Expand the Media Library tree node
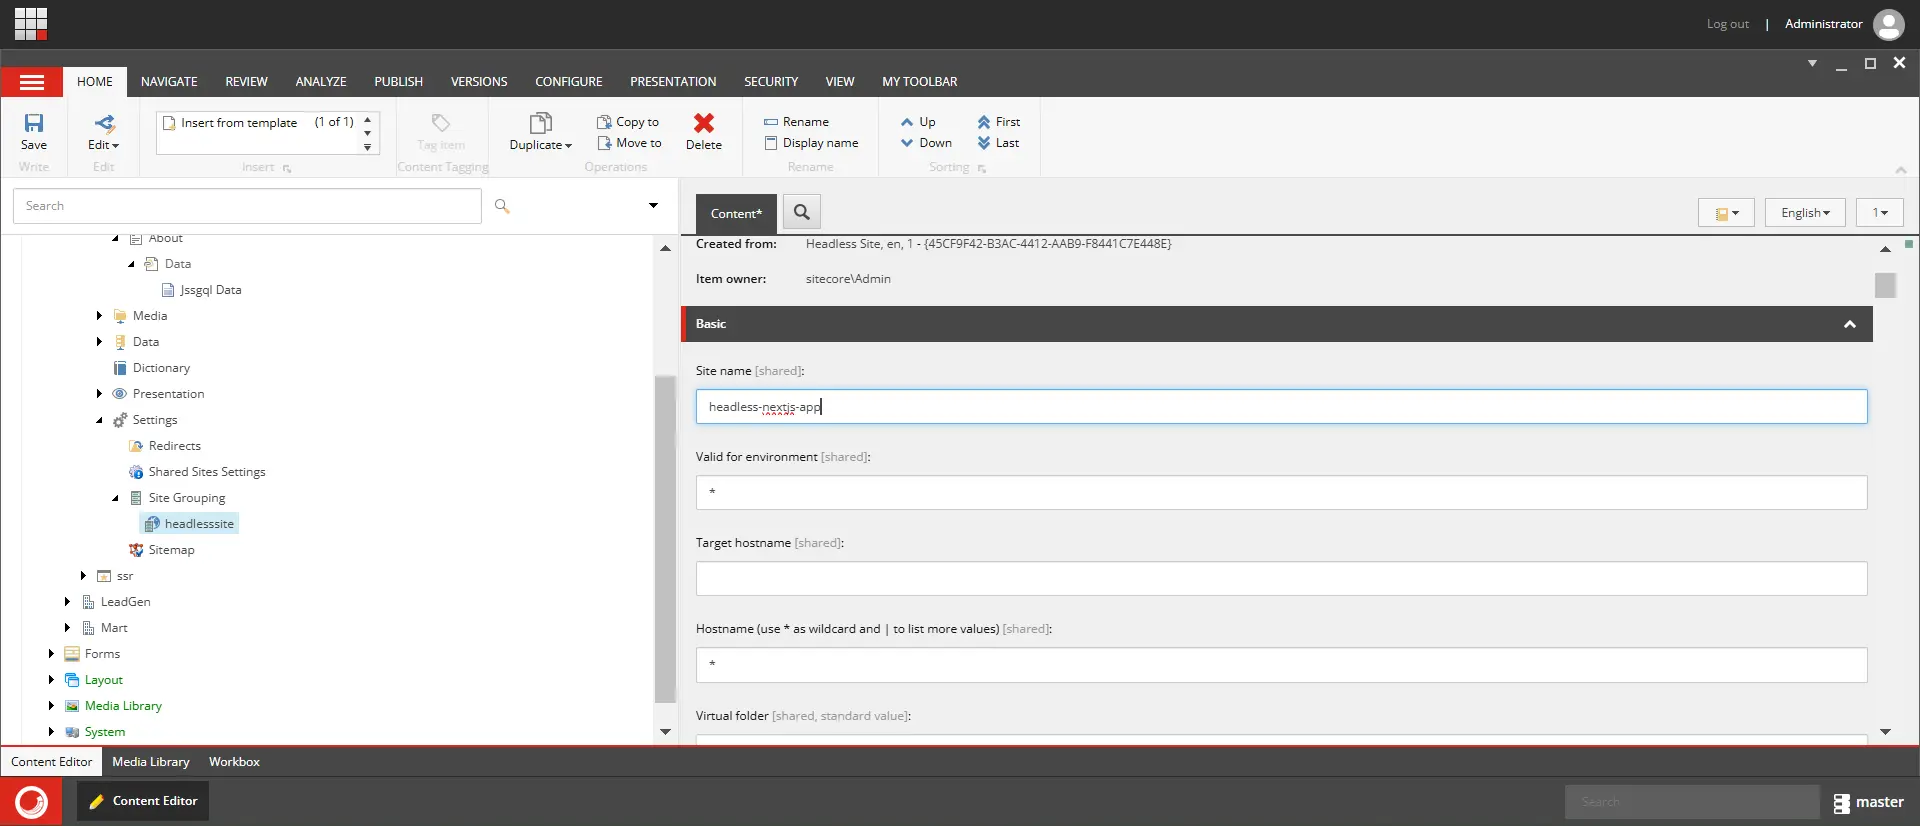 pos(51,706)
